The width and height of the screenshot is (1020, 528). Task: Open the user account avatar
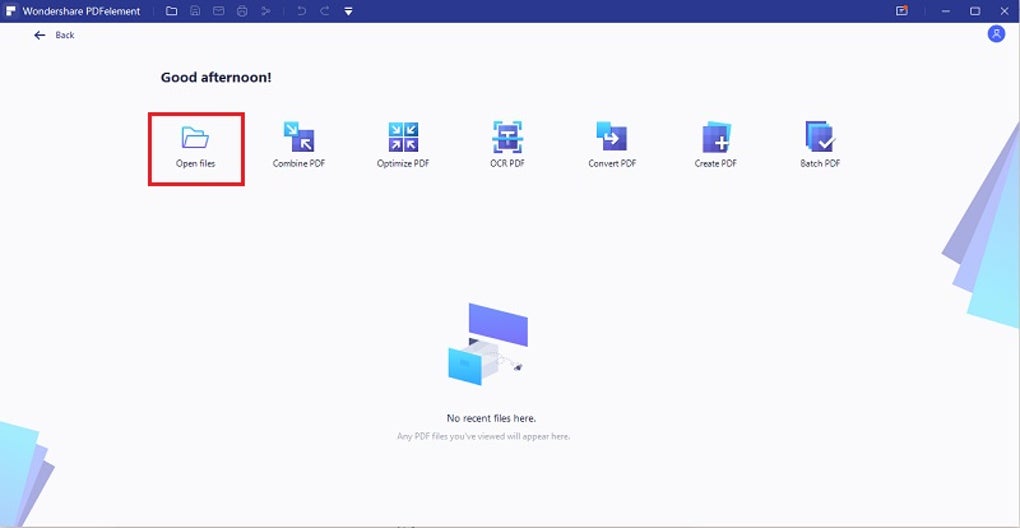click(x=996, y=34)
